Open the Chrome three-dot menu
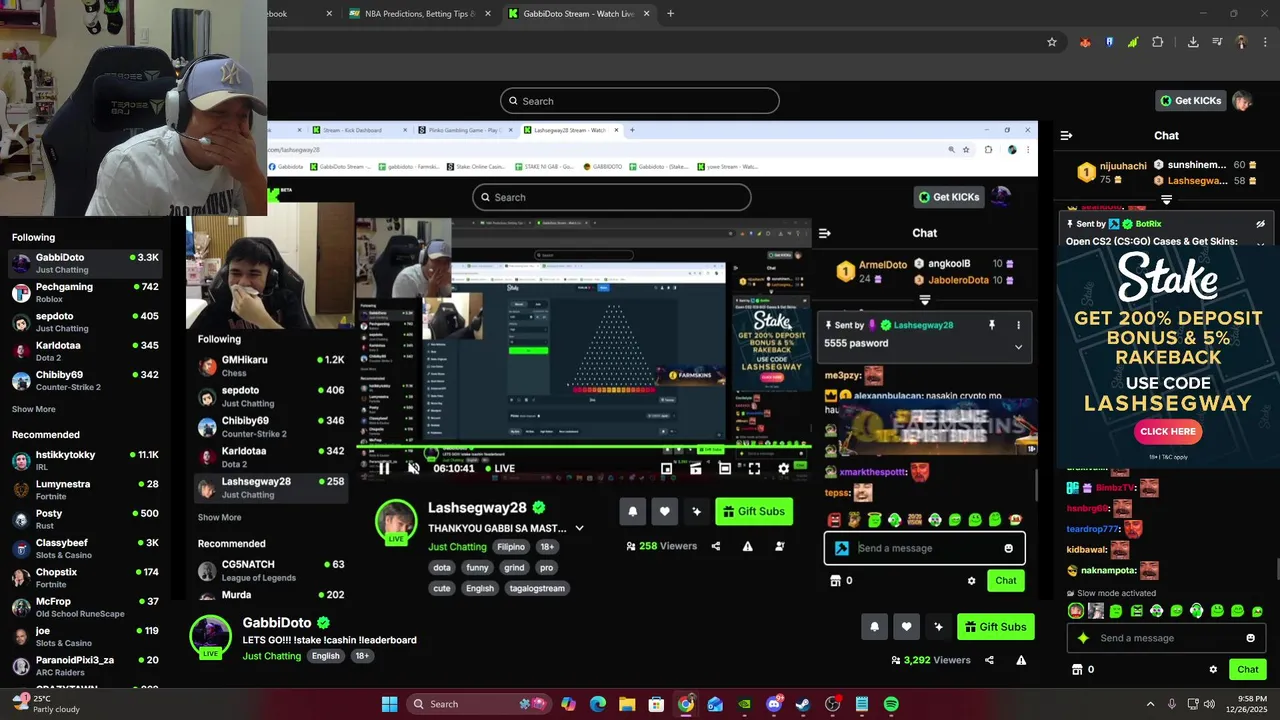This screenshot has height=720, width=1280. coord(1265,42)
